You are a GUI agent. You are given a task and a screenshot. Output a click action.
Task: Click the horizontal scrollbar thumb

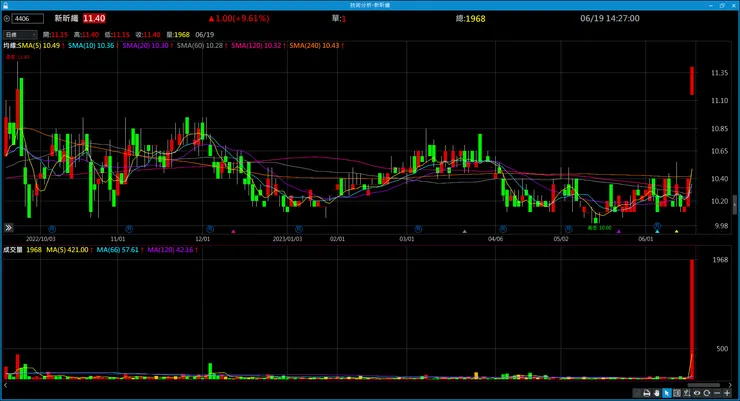(x=704, y=385)
